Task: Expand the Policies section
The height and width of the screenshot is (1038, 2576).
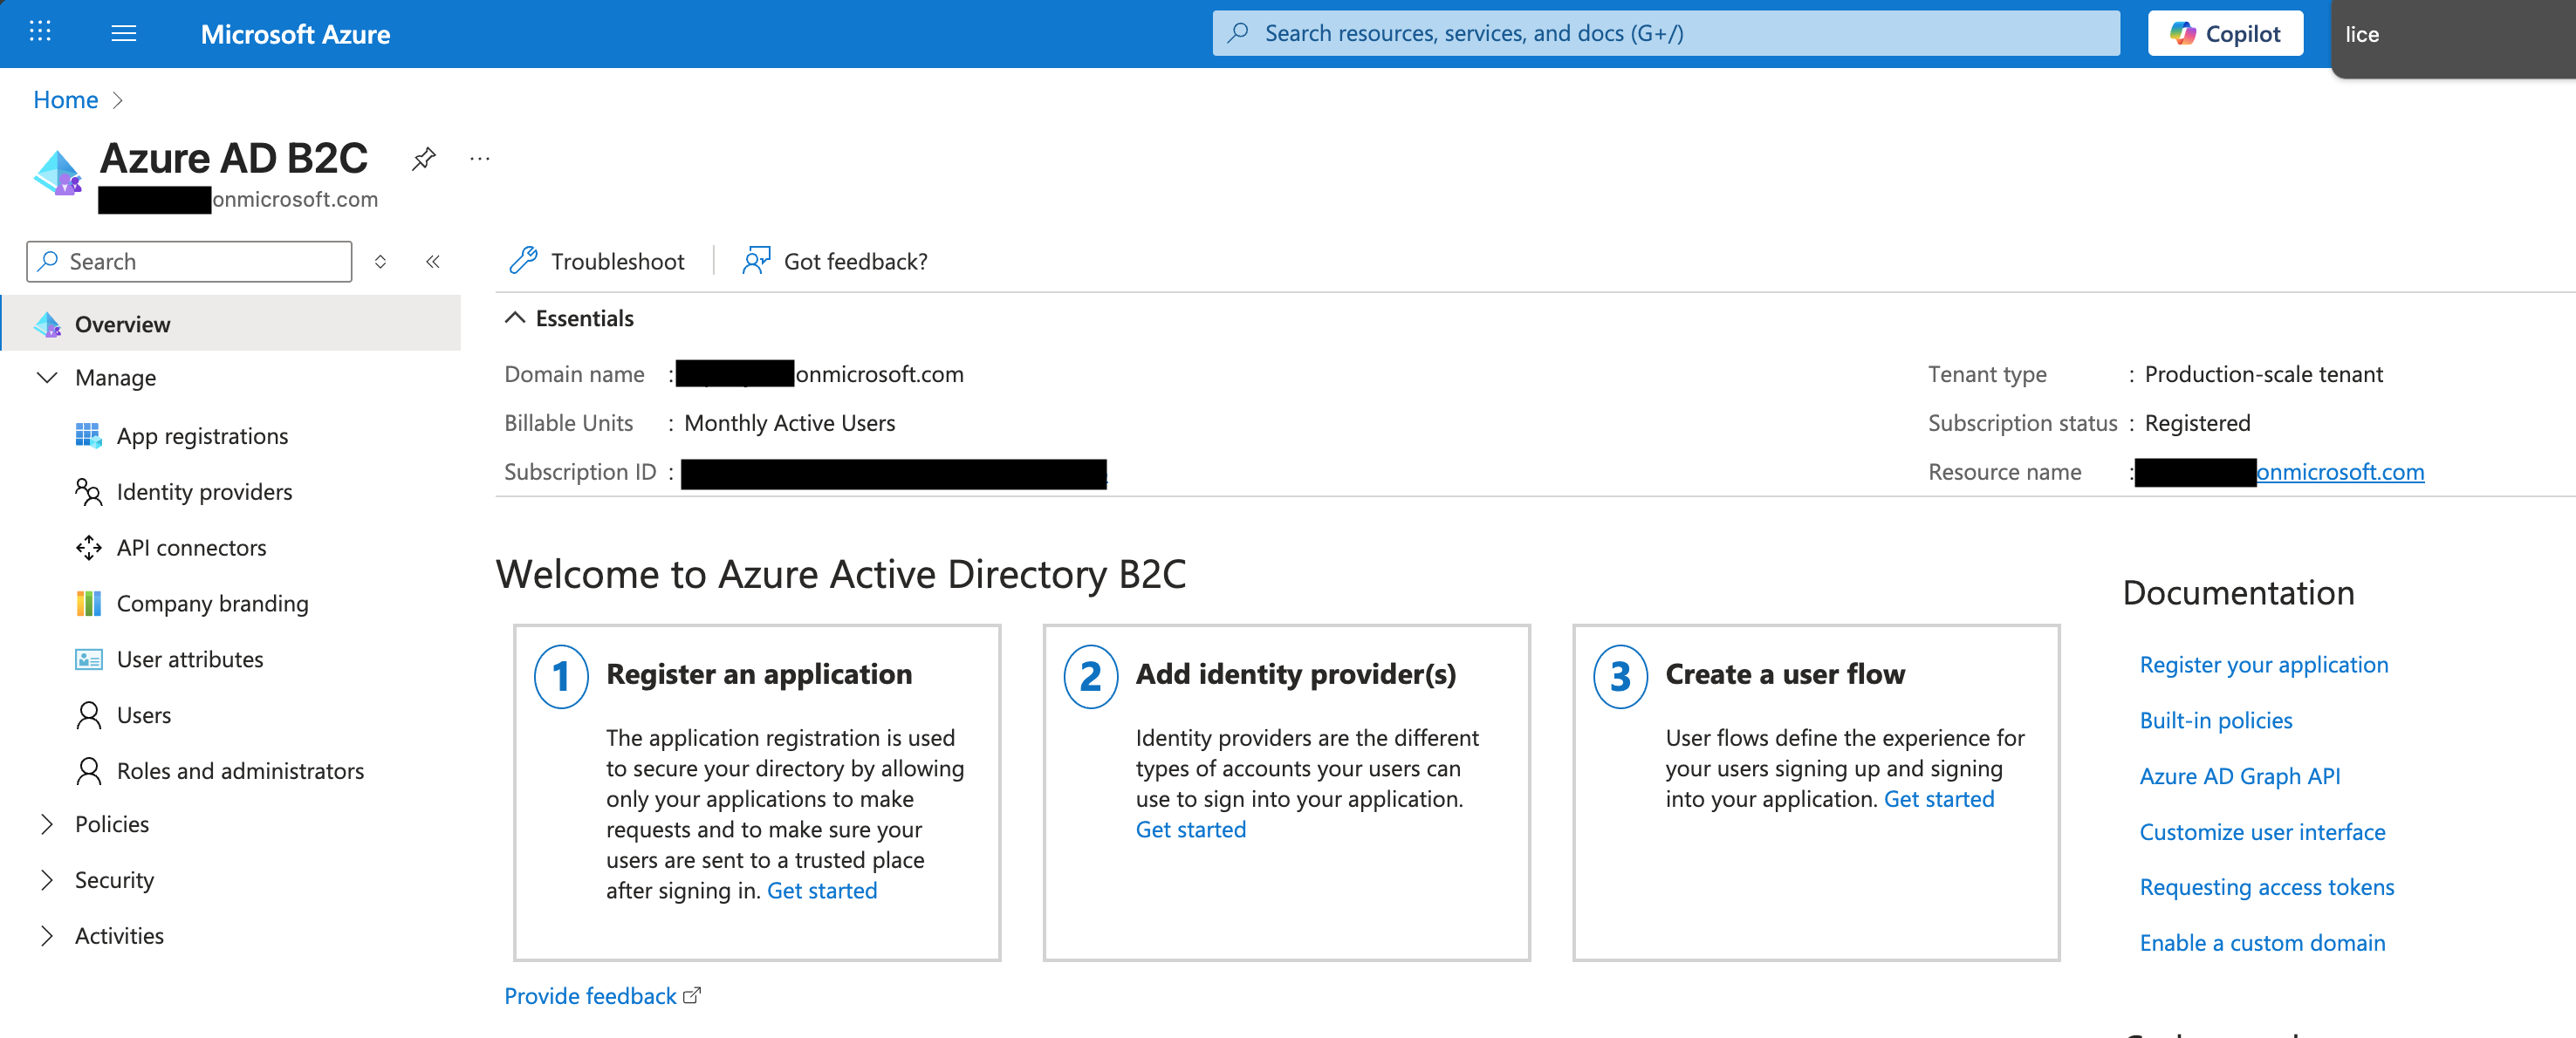Action: (47, 825)
